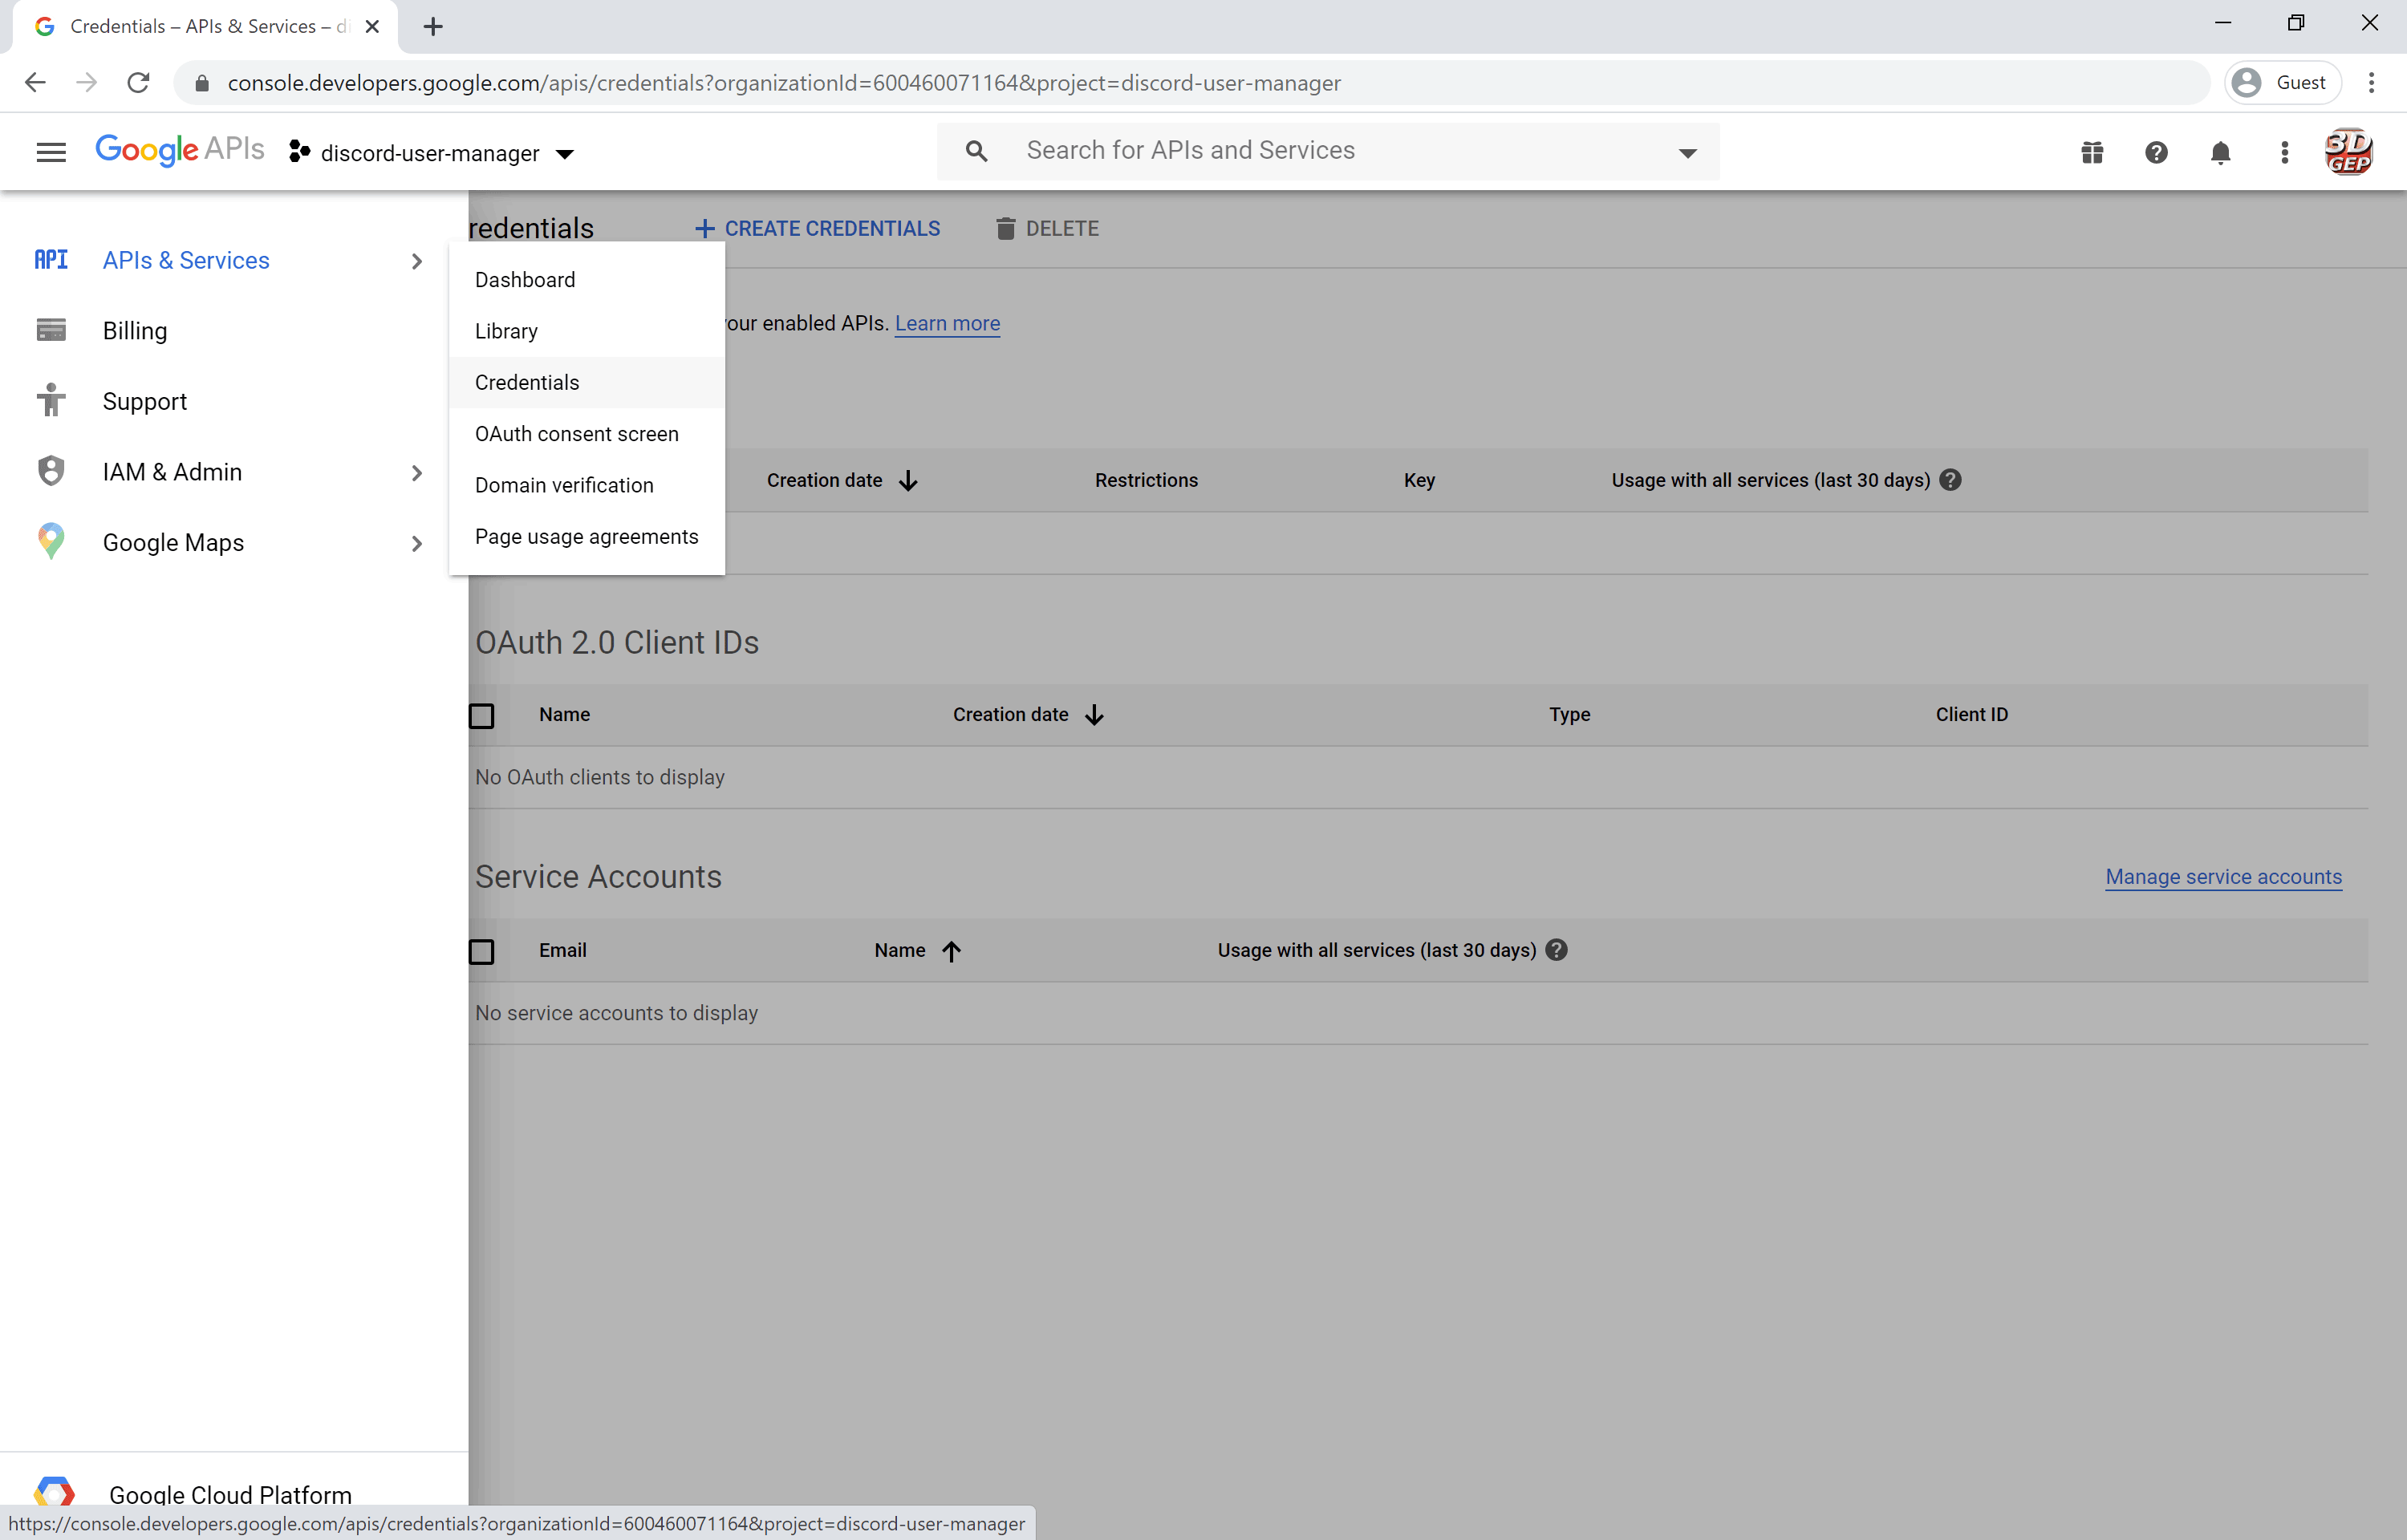
Task: Sort service accounts by Name arrow
Action: click(x=951, y=951)
